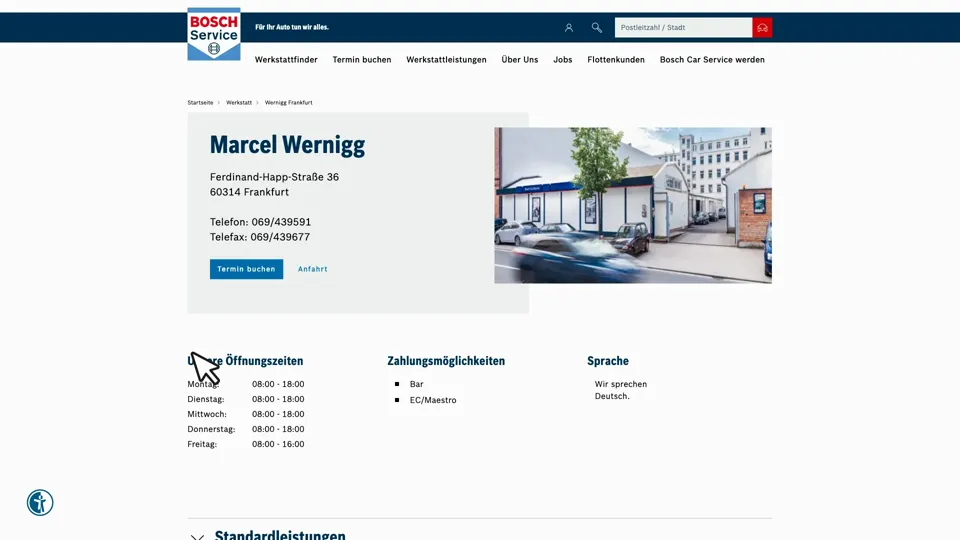
Task: Click the Marcel Wernigg heading
Action: (x=287, y=145)
